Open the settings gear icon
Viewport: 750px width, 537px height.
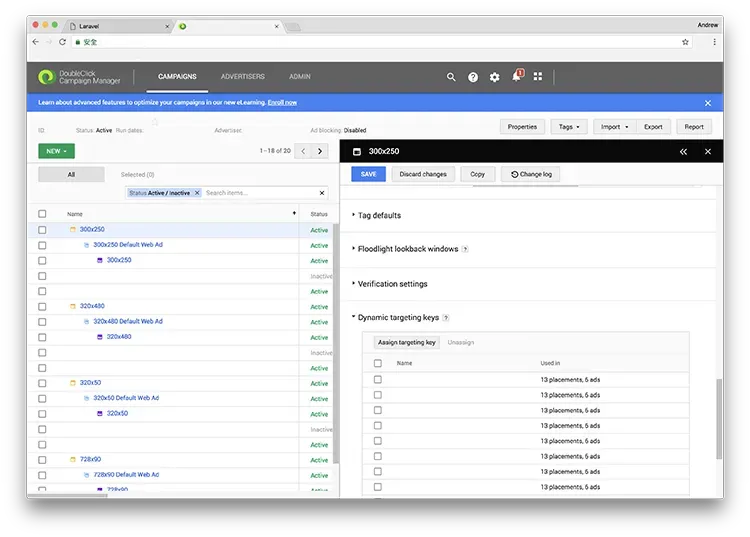[x=494, y=77]
